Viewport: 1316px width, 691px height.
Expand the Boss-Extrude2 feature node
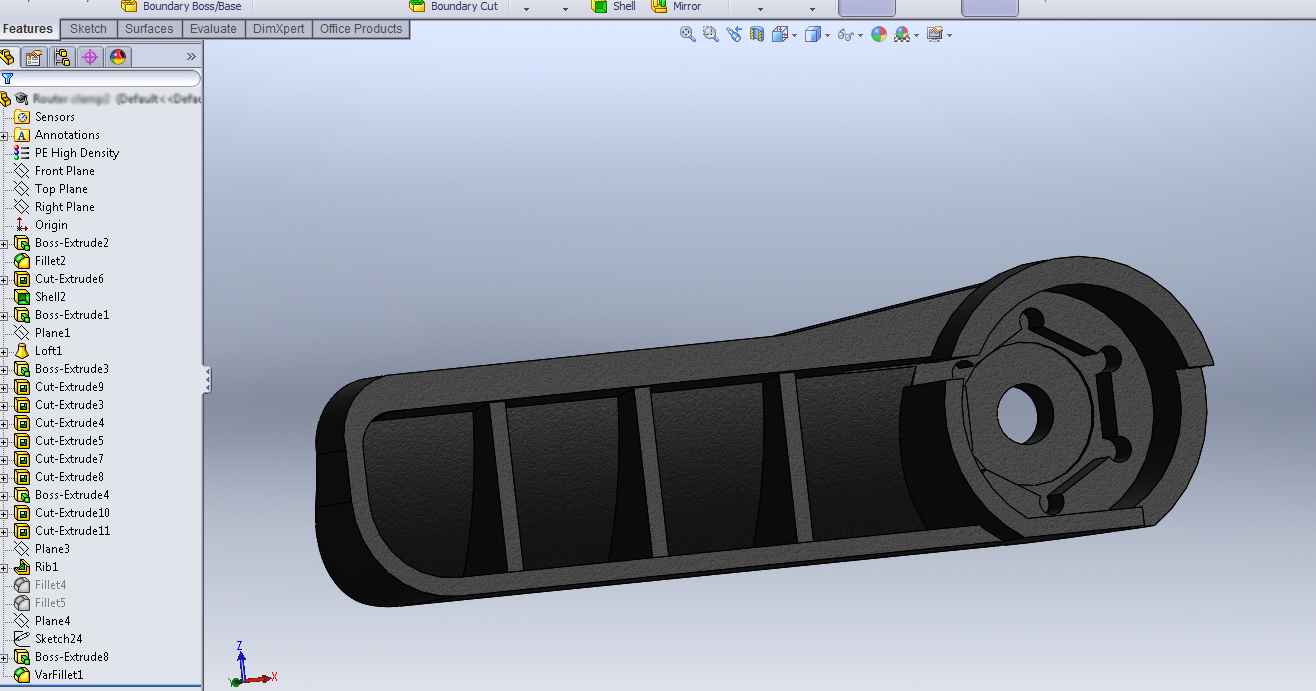[x=4, y=243]
